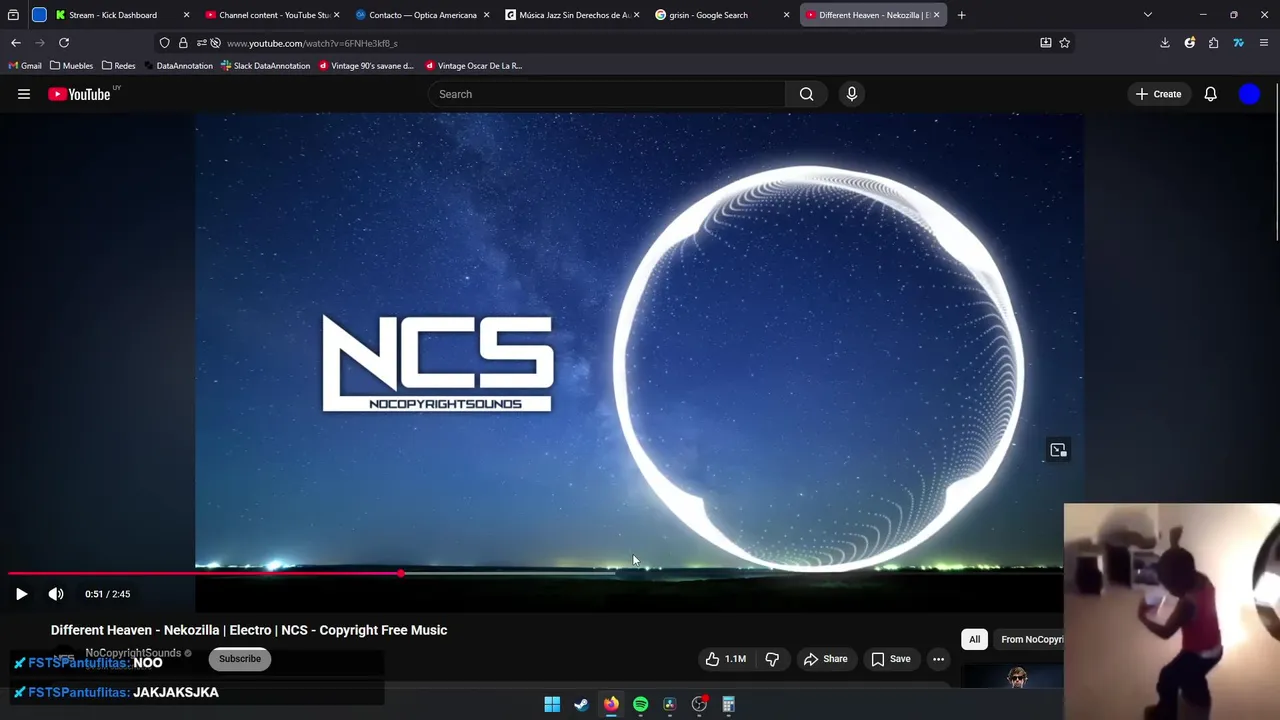Bookmark this page with star
1280x720 pixels.
[1064, 43]
